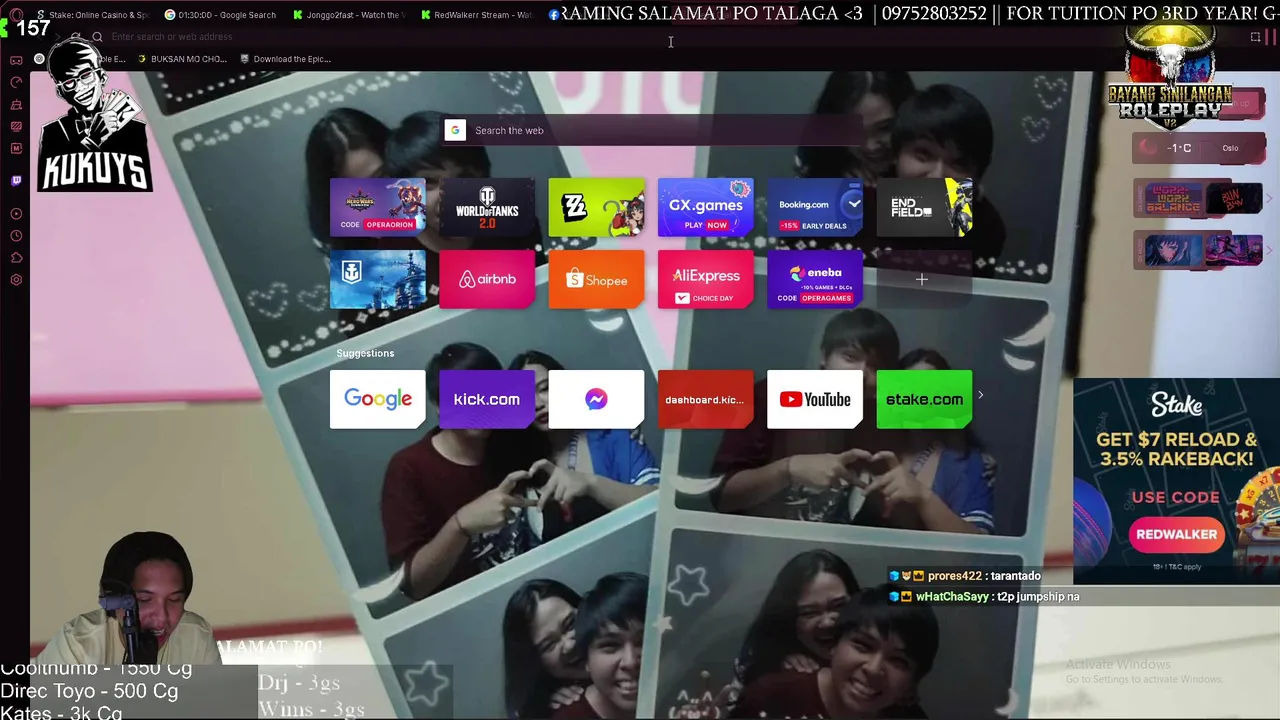This screenshot has height=720, width=1280.
Task: Click the search magnifier in the address bar
Action: click(x=97, y=37)
